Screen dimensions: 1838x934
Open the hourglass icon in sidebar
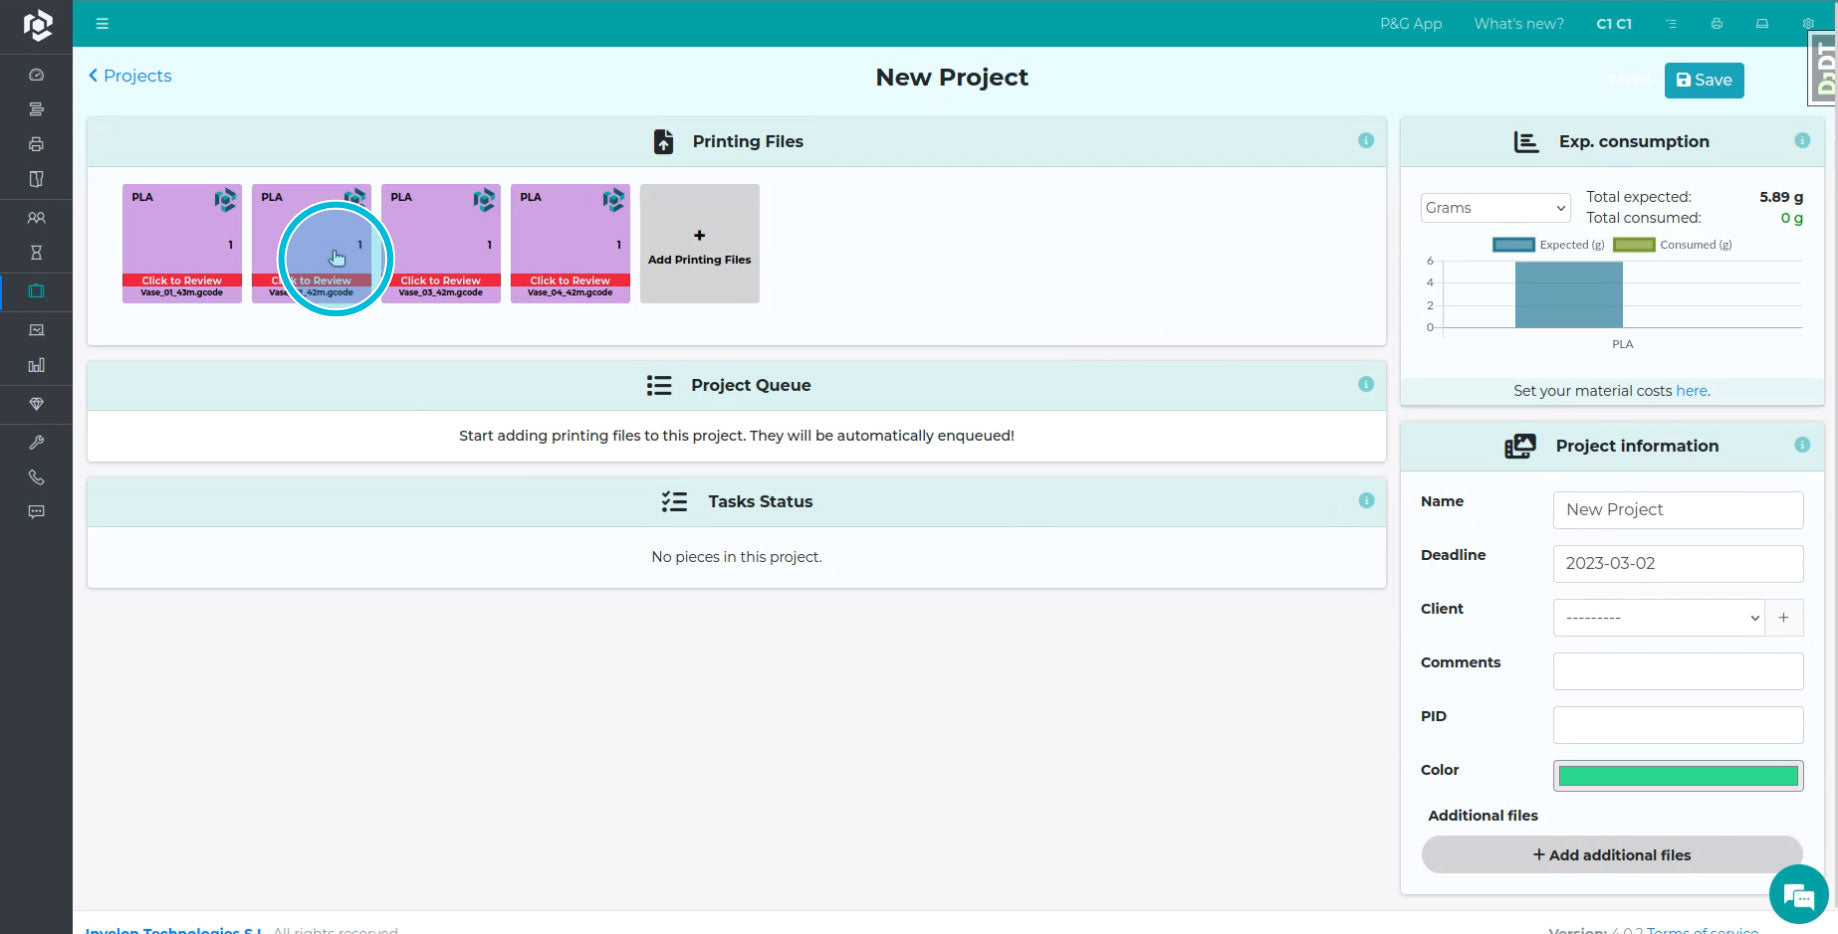pos(36,253)
